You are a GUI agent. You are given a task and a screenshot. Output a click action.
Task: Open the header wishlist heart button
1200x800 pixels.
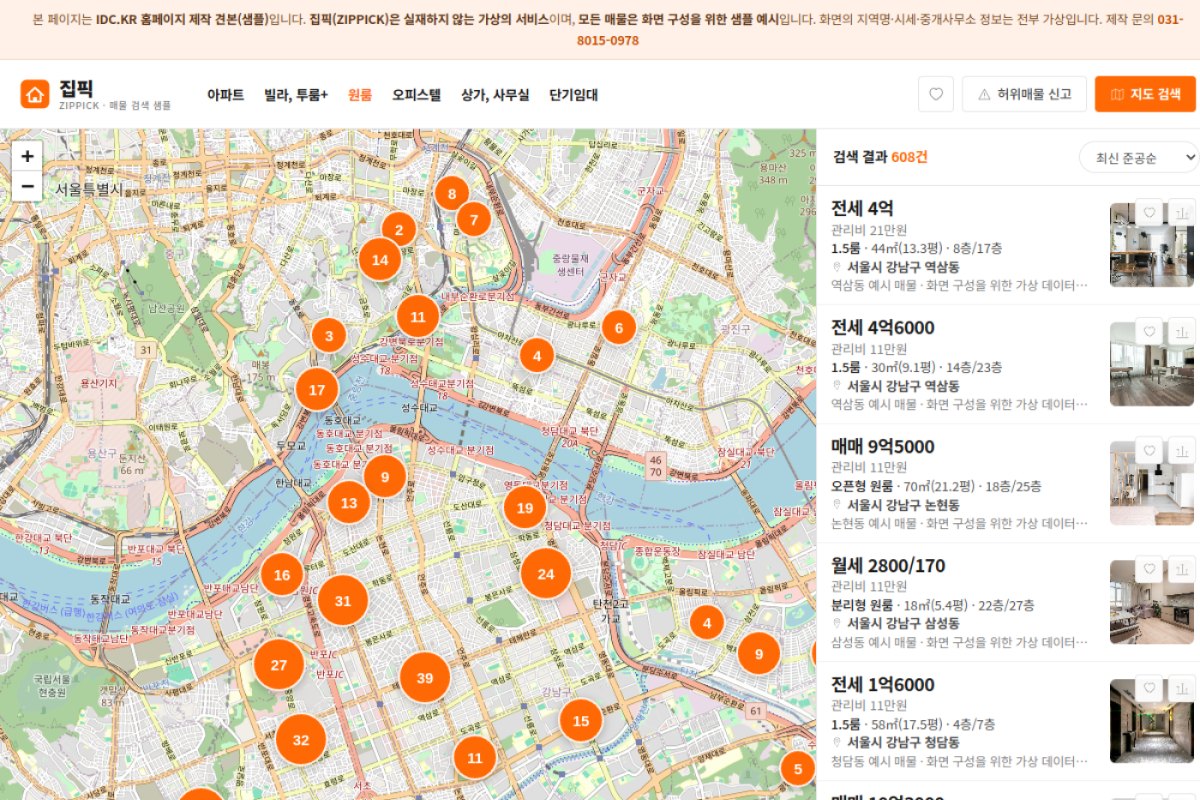(x=936, y=94)
